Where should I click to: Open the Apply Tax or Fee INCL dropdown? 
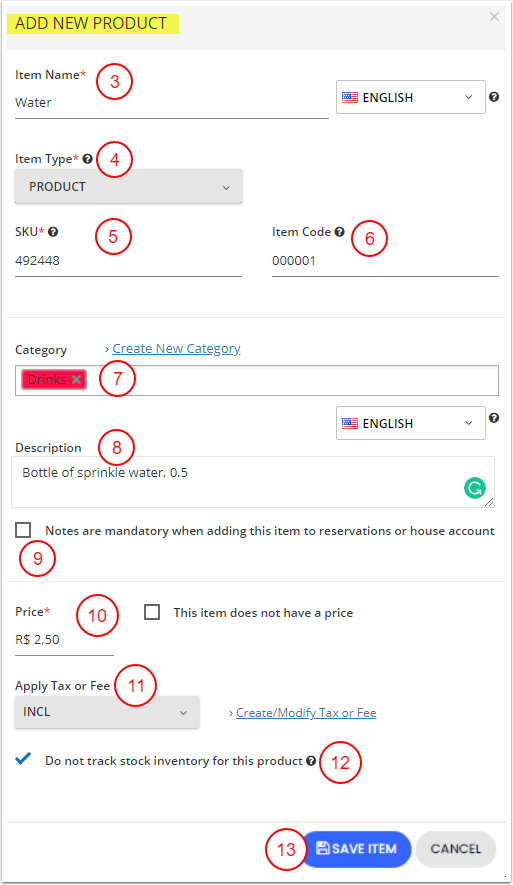(107, 712)
